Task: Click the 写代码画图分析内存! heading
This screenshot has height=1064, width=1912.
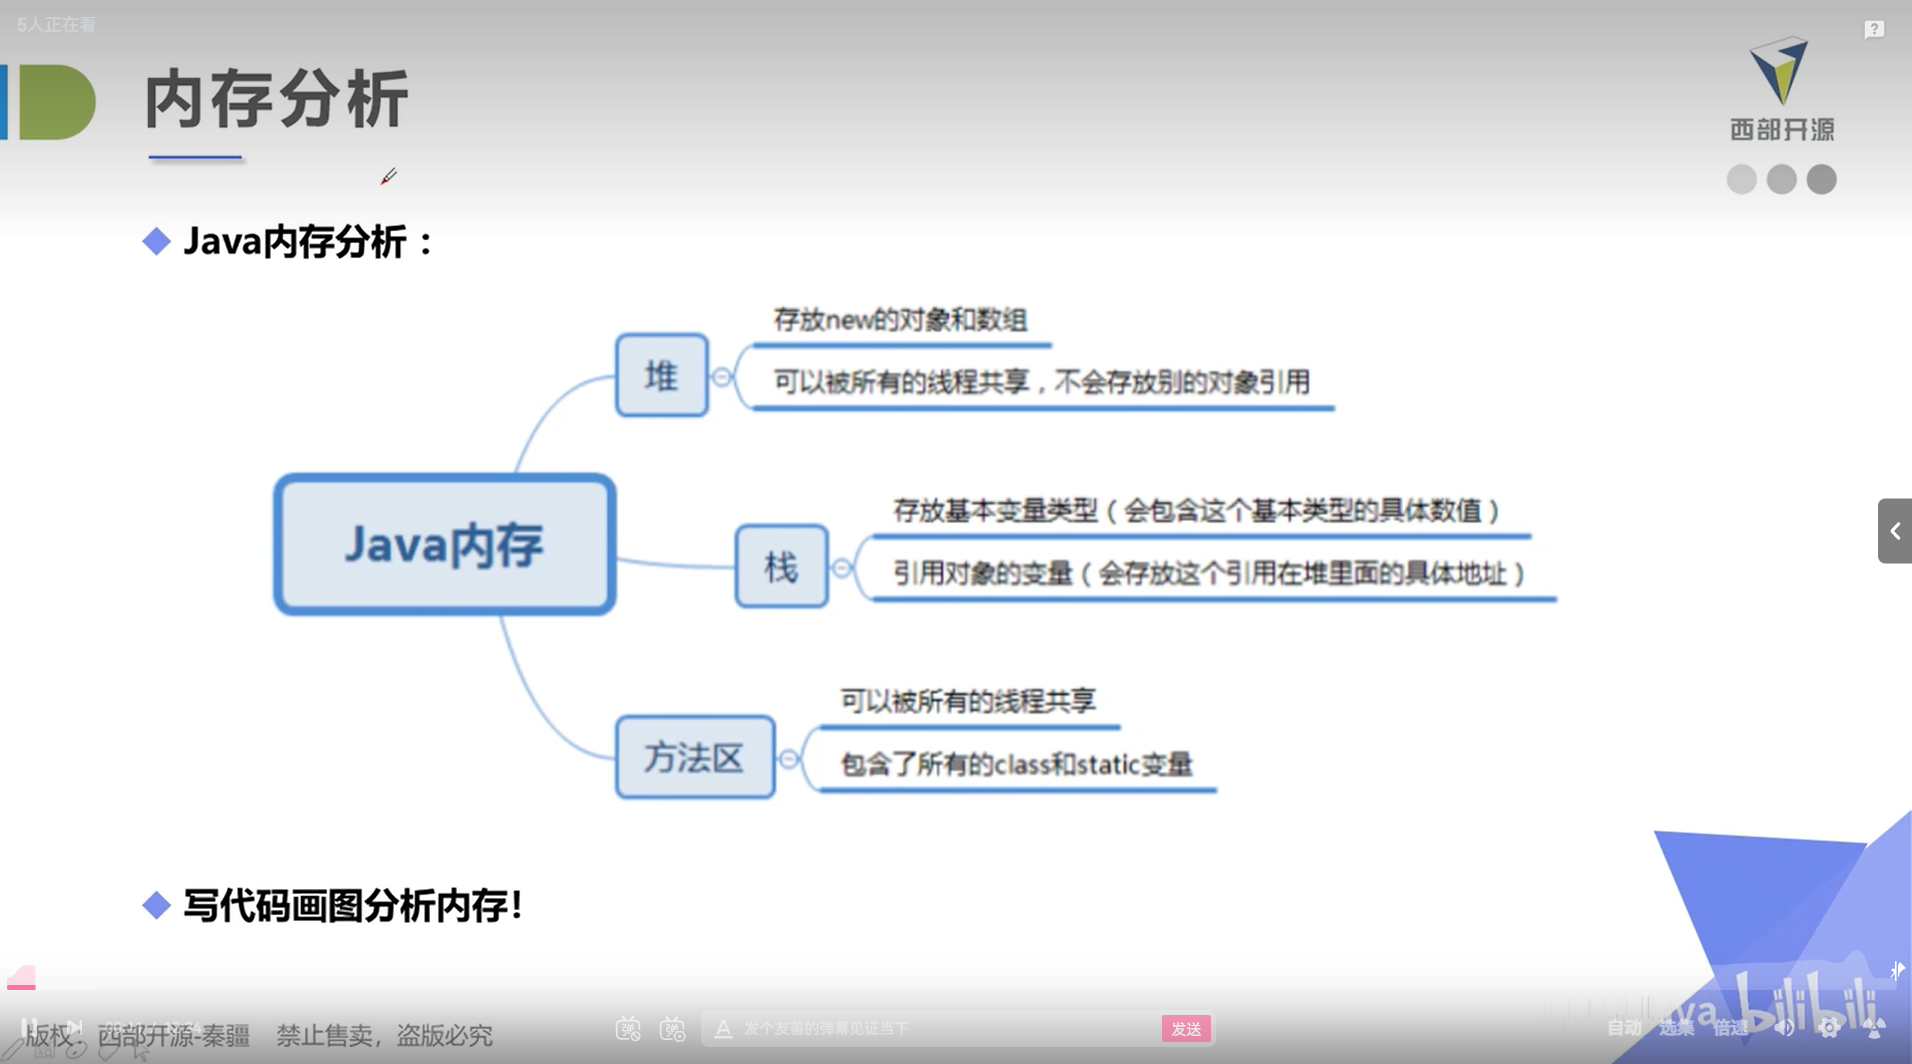Action: pos(353,906)
